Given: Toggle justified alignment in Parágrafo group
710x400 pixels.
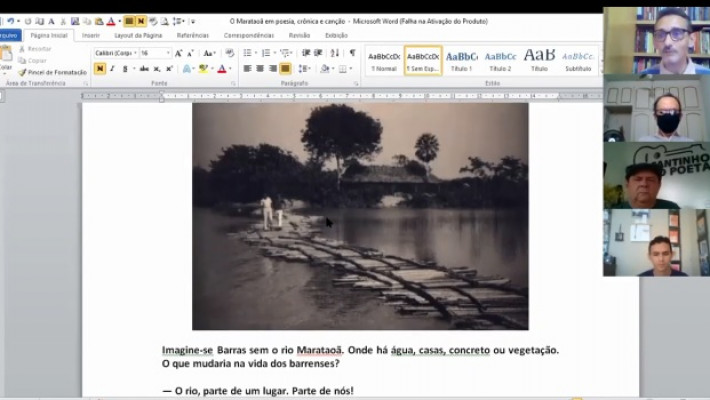Looking at the screenshot, I should tap(285, 69).
